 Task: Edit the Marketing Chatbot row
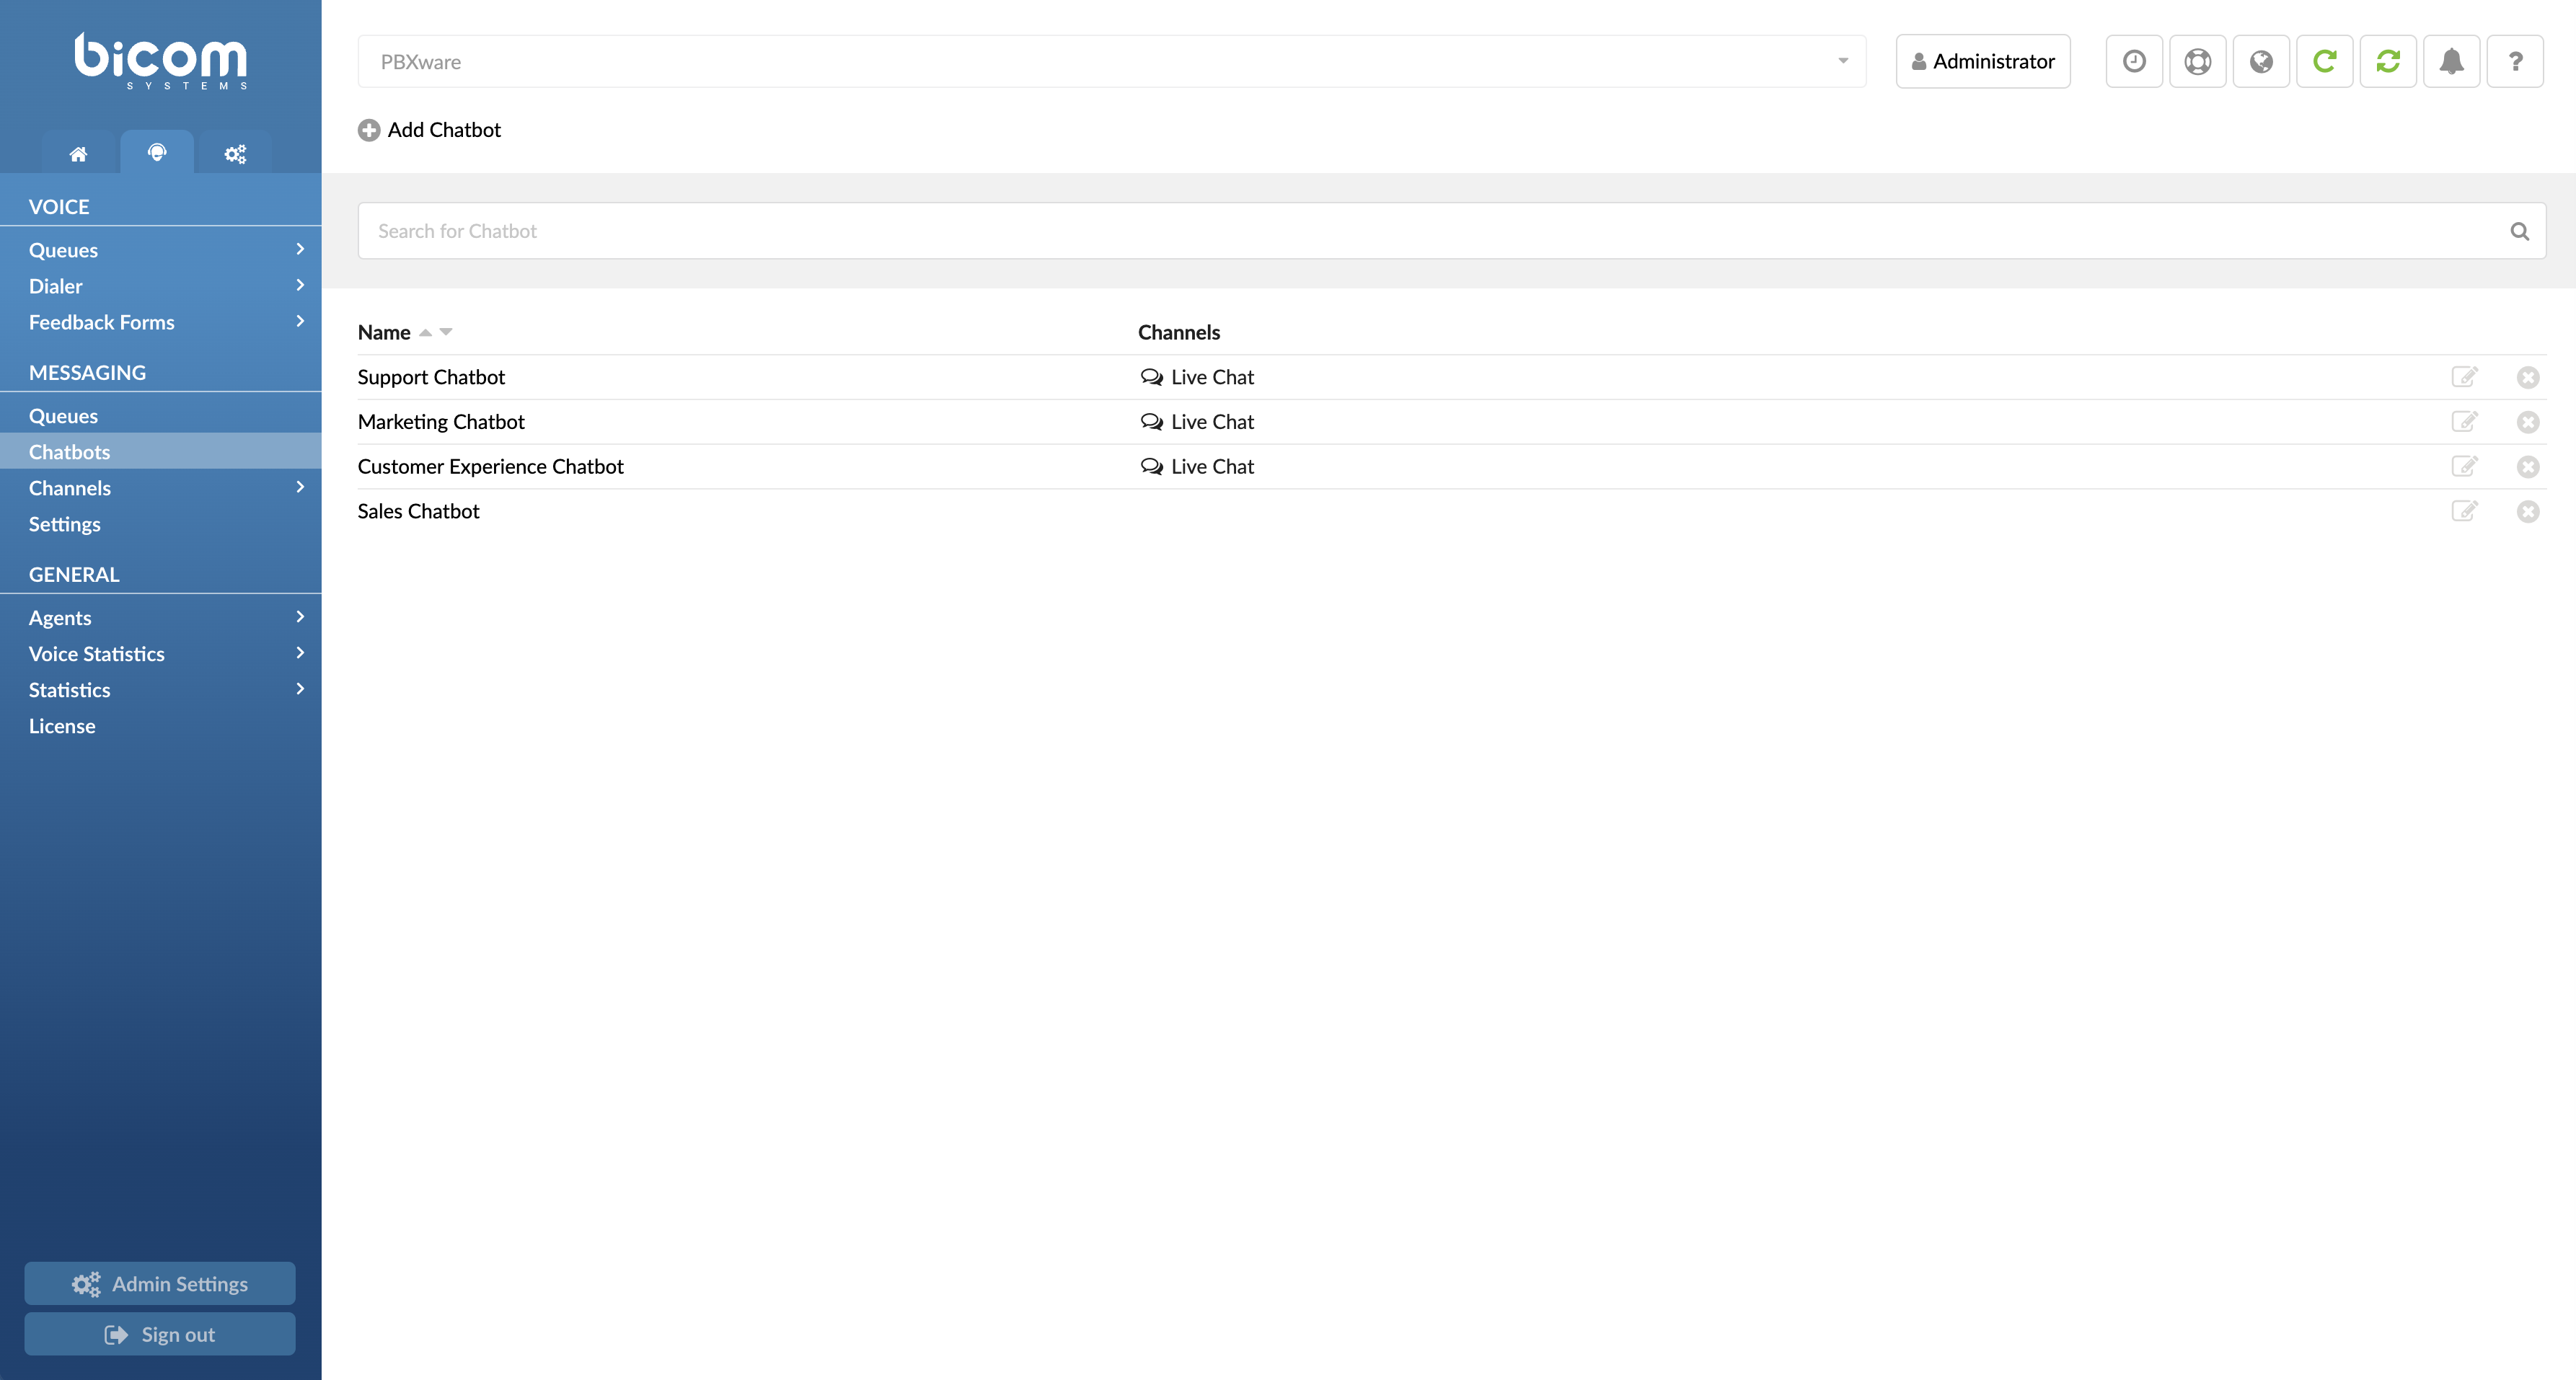[2464, 422]
